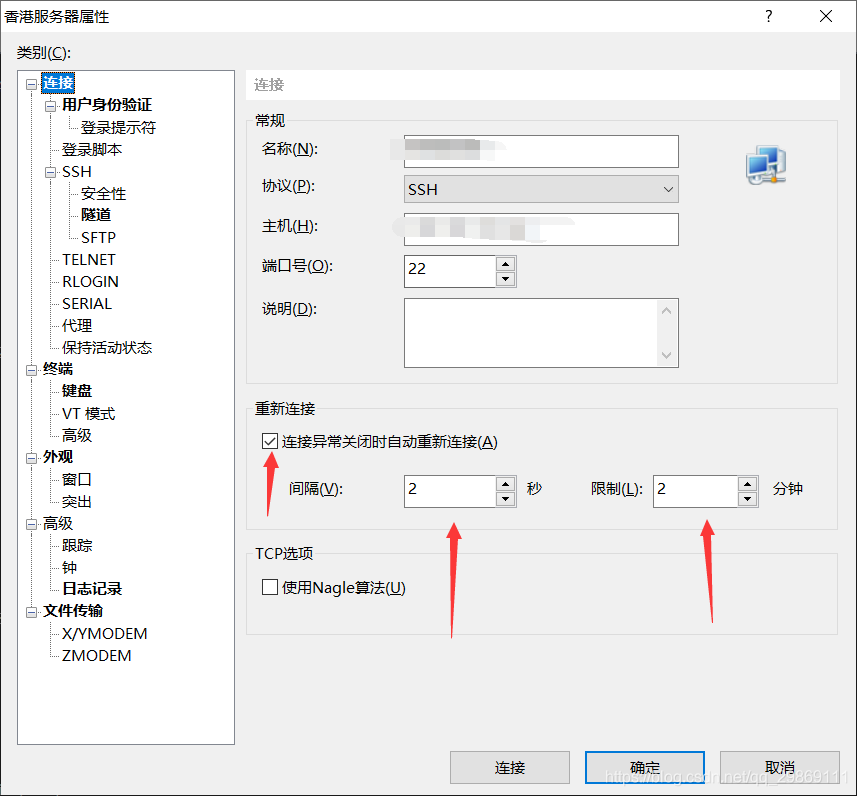Collapse the 终端 tree node

(x=32, y=370)
